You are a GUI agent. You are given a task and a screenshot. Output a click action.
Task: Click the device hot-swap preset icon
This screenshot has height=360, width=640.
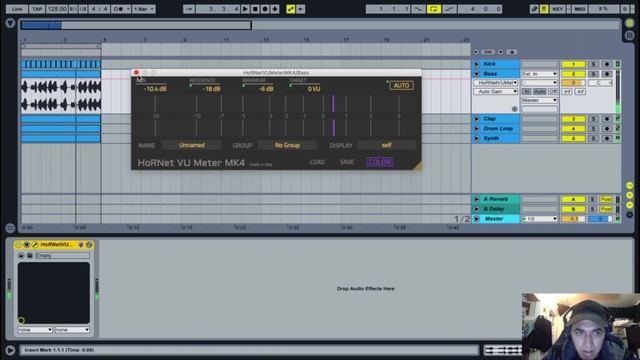[x=81, y=244]
